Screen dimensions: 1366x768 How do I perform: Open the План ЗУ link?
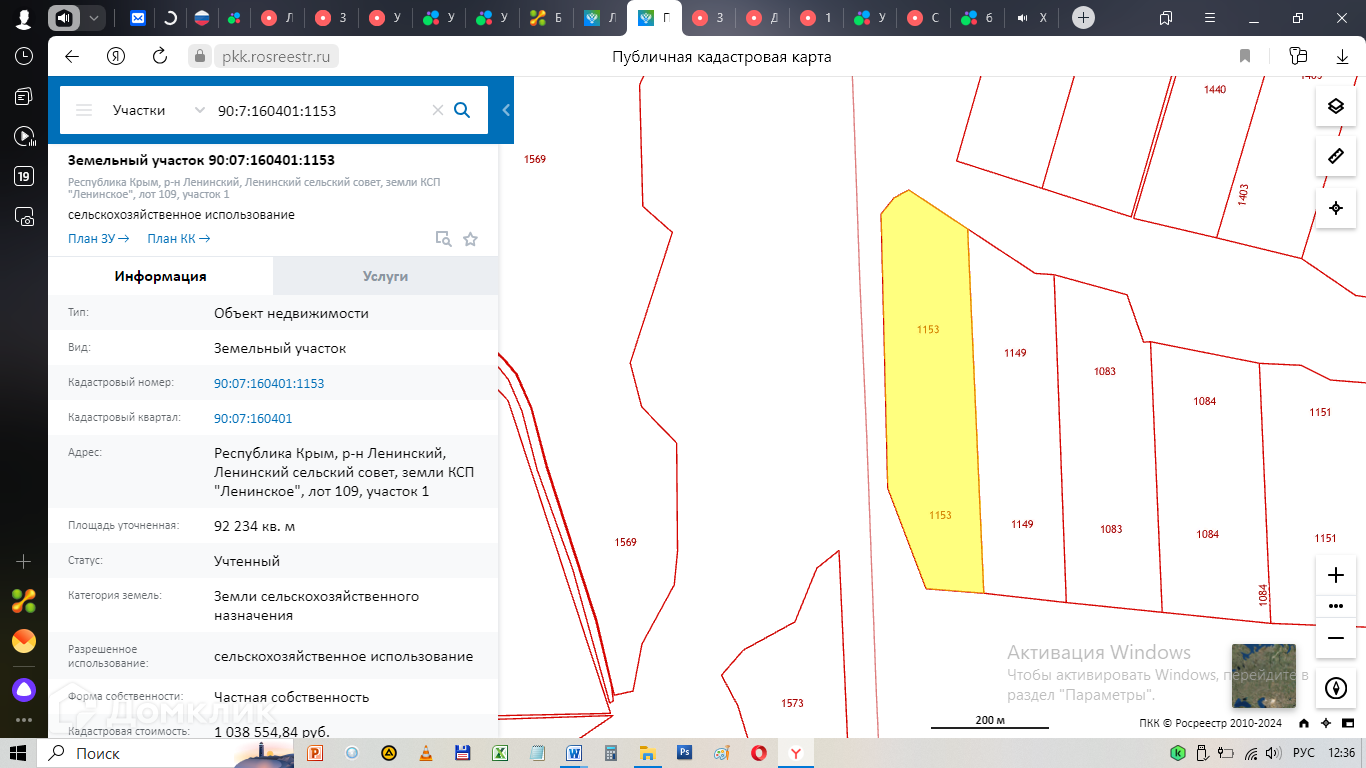[x=99, y=239]
